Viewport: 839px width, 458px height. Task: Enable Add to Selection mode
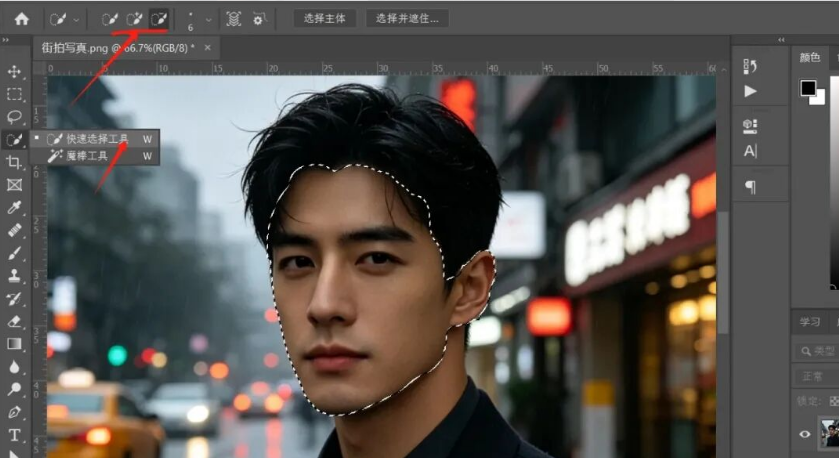pos(134,19)
